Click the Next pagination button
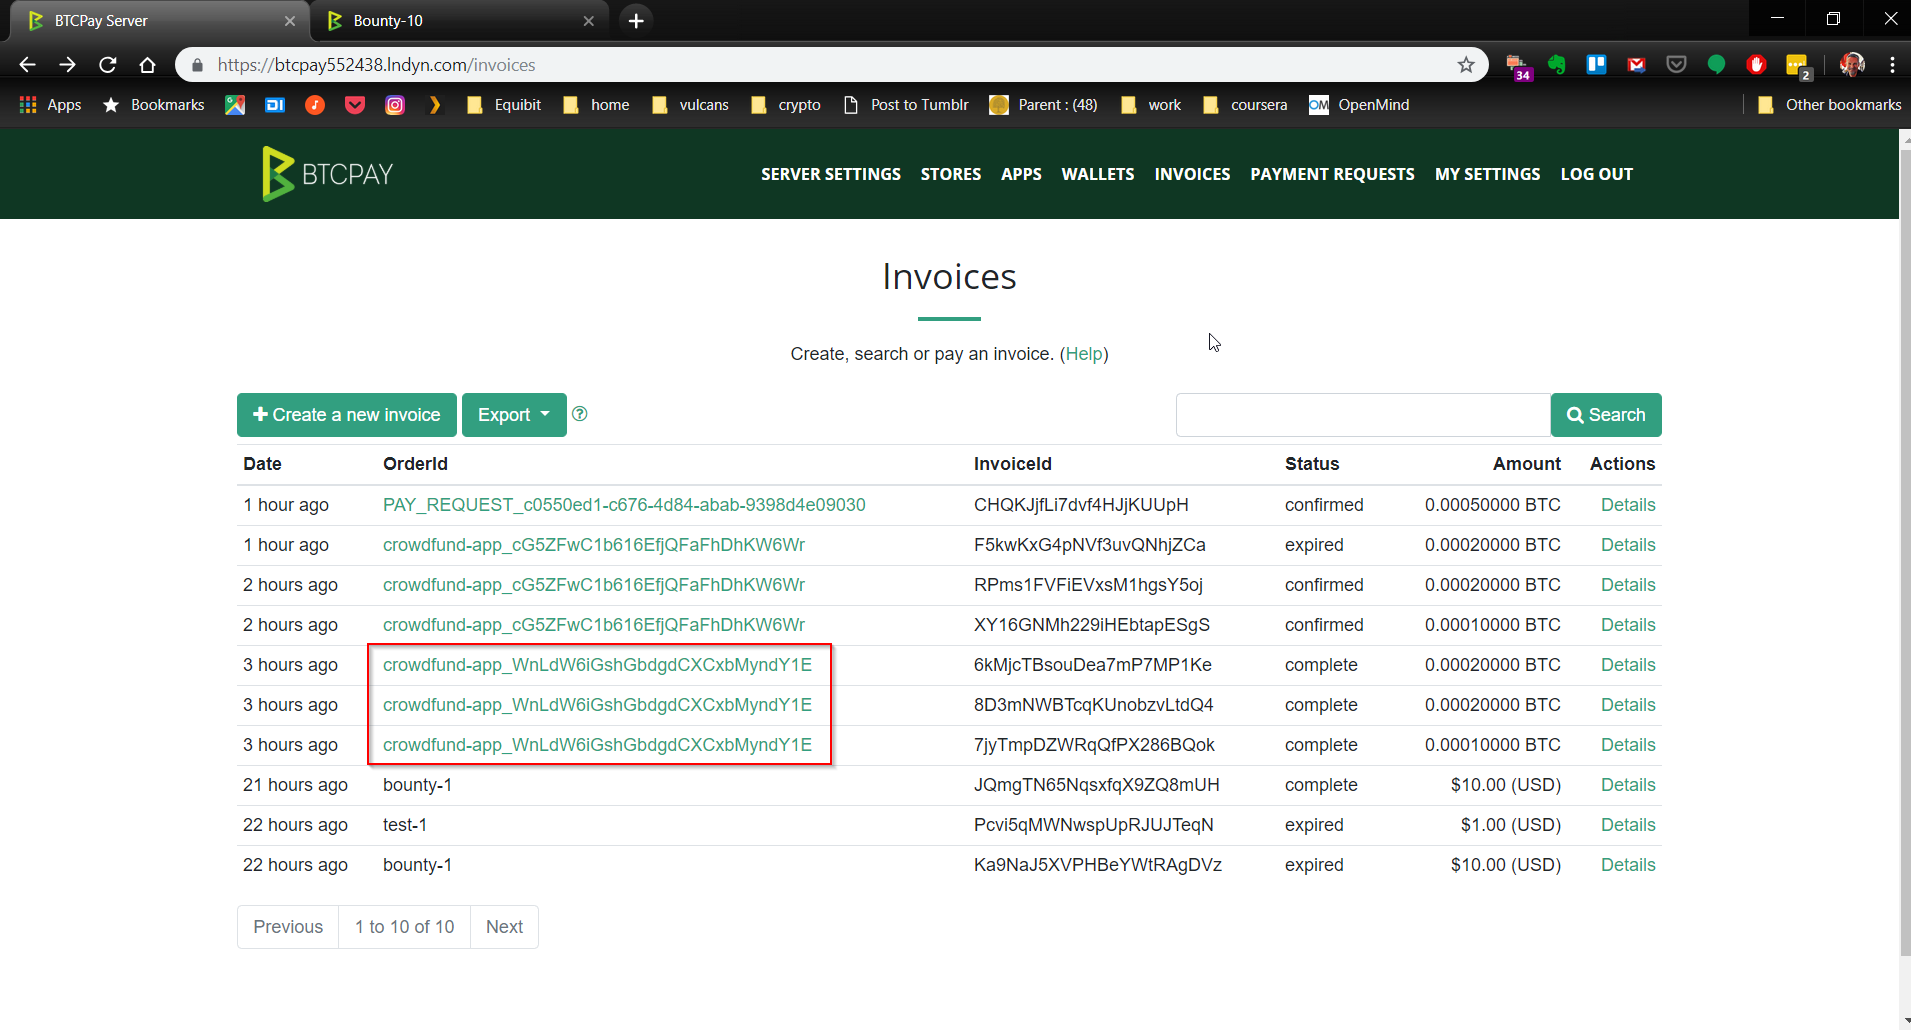The image size is (1911, 1030). point(504,927)
